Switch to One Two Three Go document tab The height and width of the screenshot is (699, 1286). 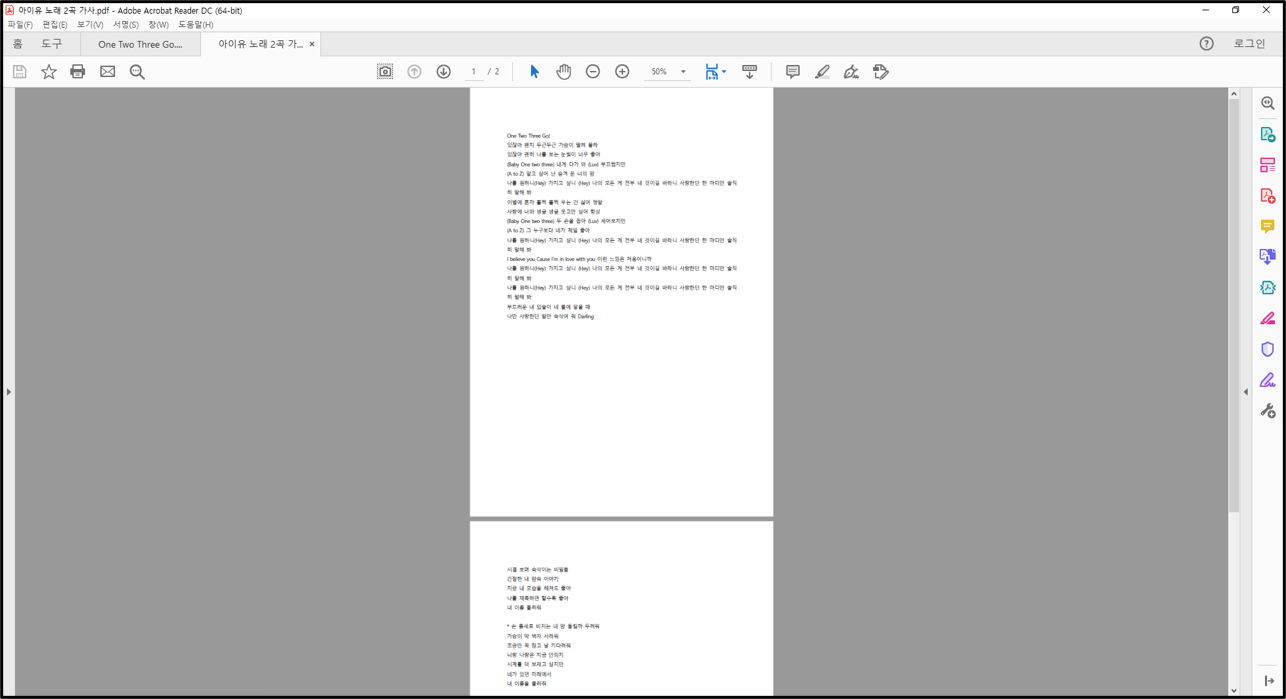[140, 44]
